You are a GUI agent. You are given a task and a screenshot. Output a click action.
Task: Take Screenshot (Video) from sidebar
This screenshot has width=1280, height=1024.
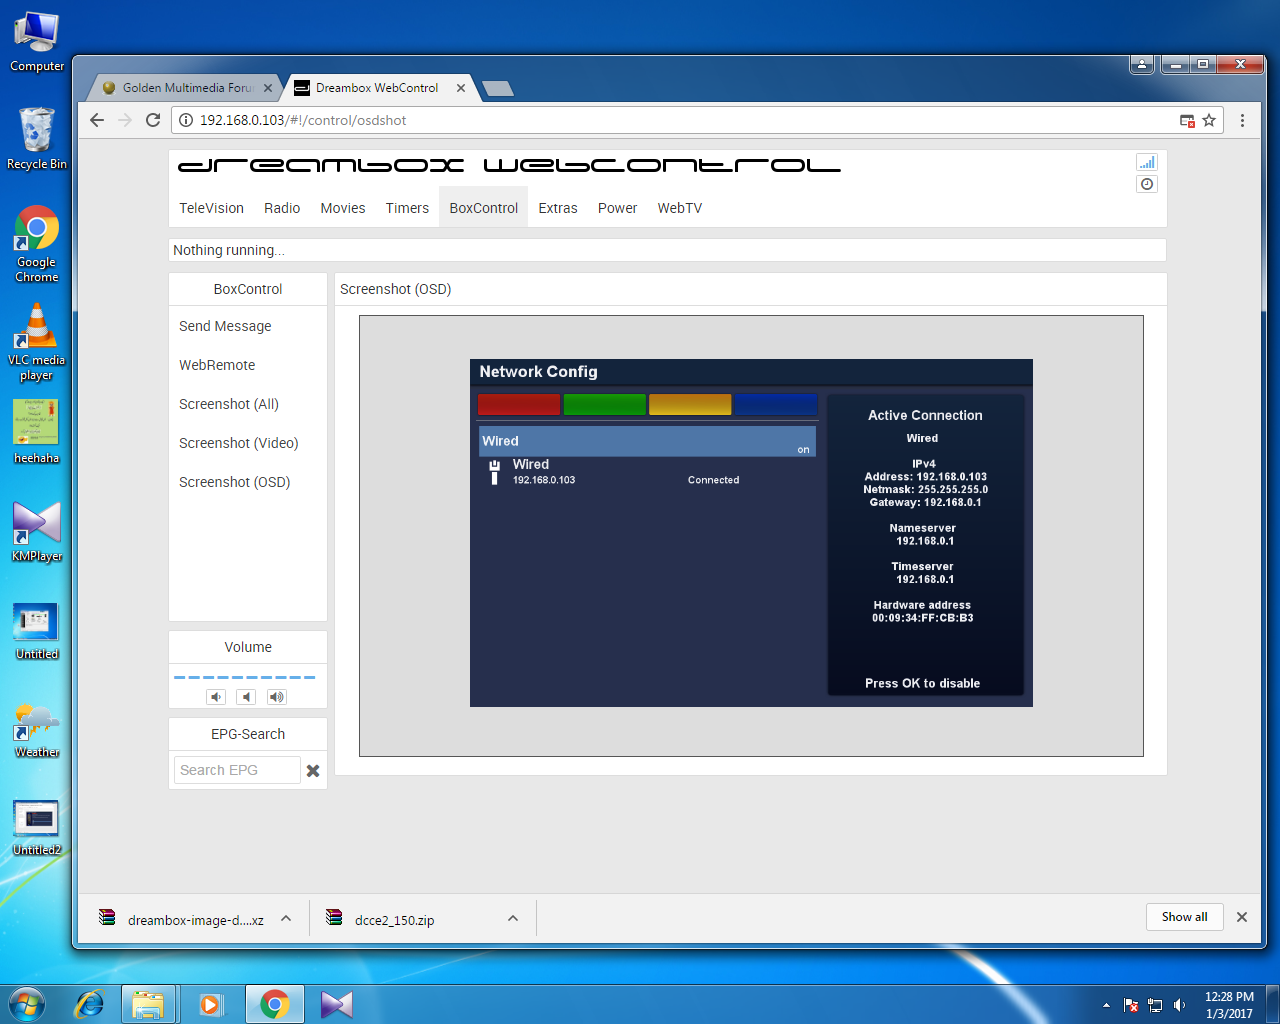point(239,443)
